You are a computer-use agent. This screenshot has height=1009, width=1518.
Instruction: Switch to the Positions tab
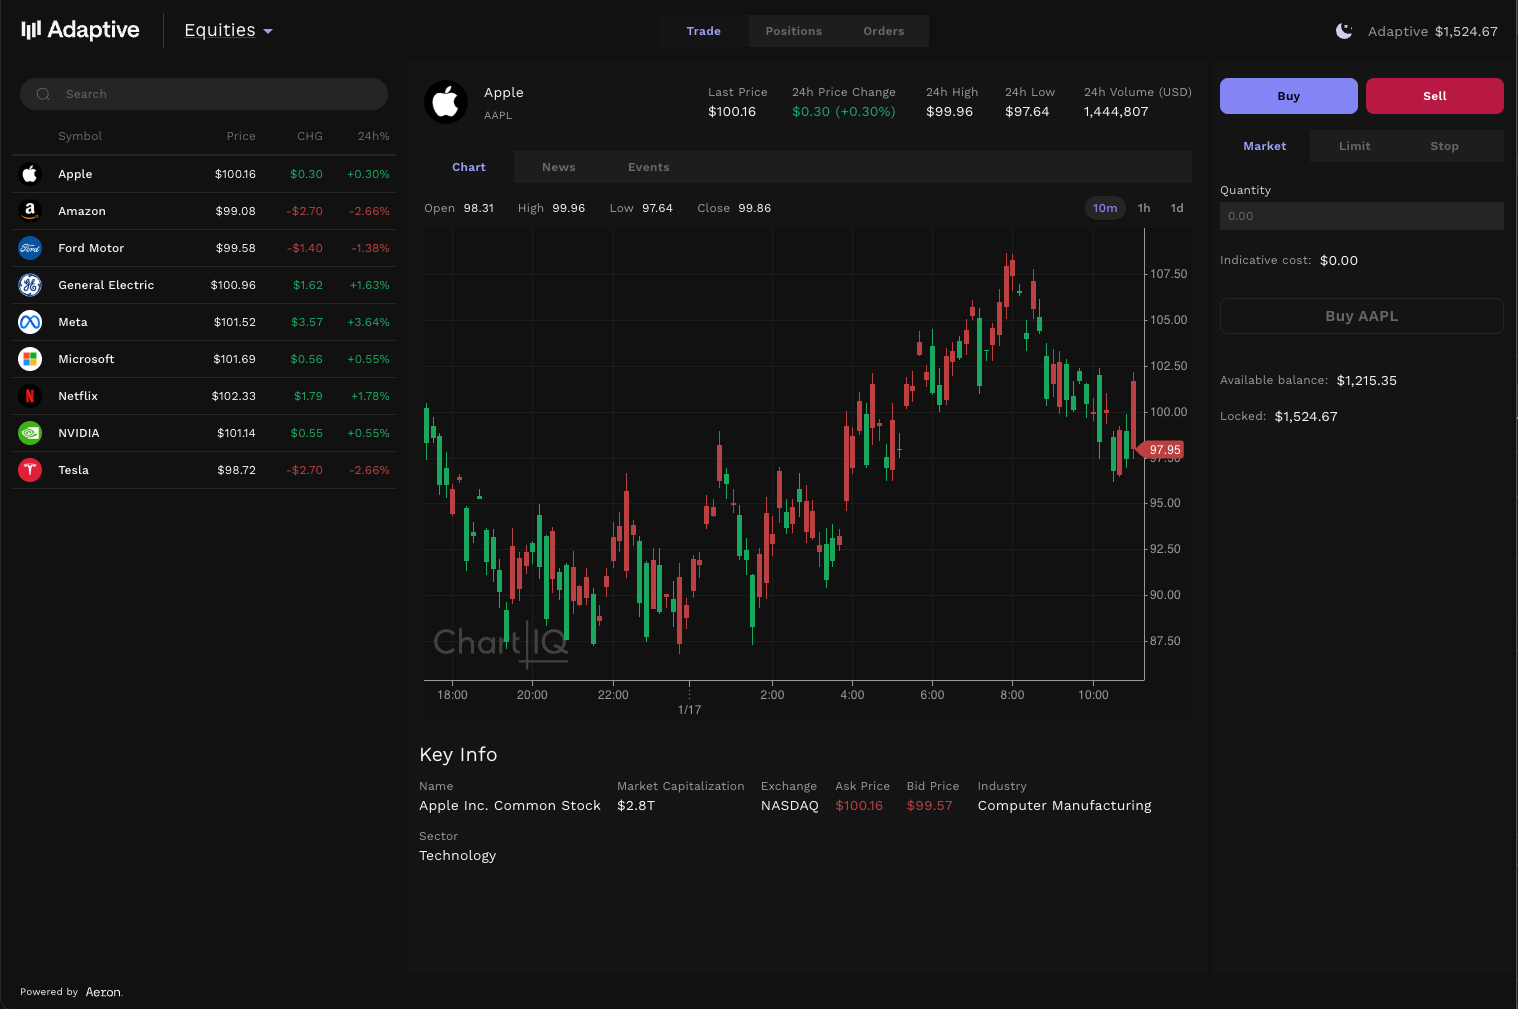(x=793, y=31)
